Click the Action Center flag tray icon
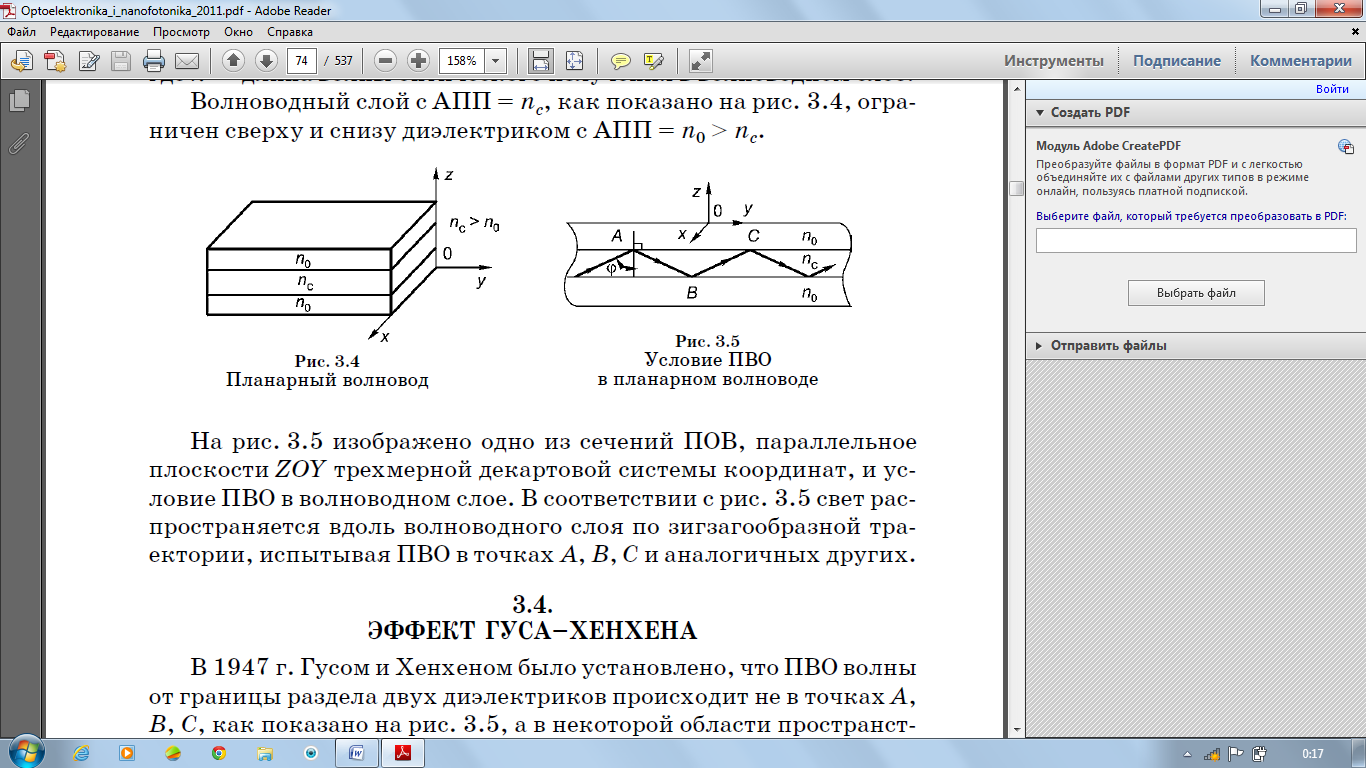Image resolution: width=1366 pixels, height=768 pixels. [x=1235, y=754]
